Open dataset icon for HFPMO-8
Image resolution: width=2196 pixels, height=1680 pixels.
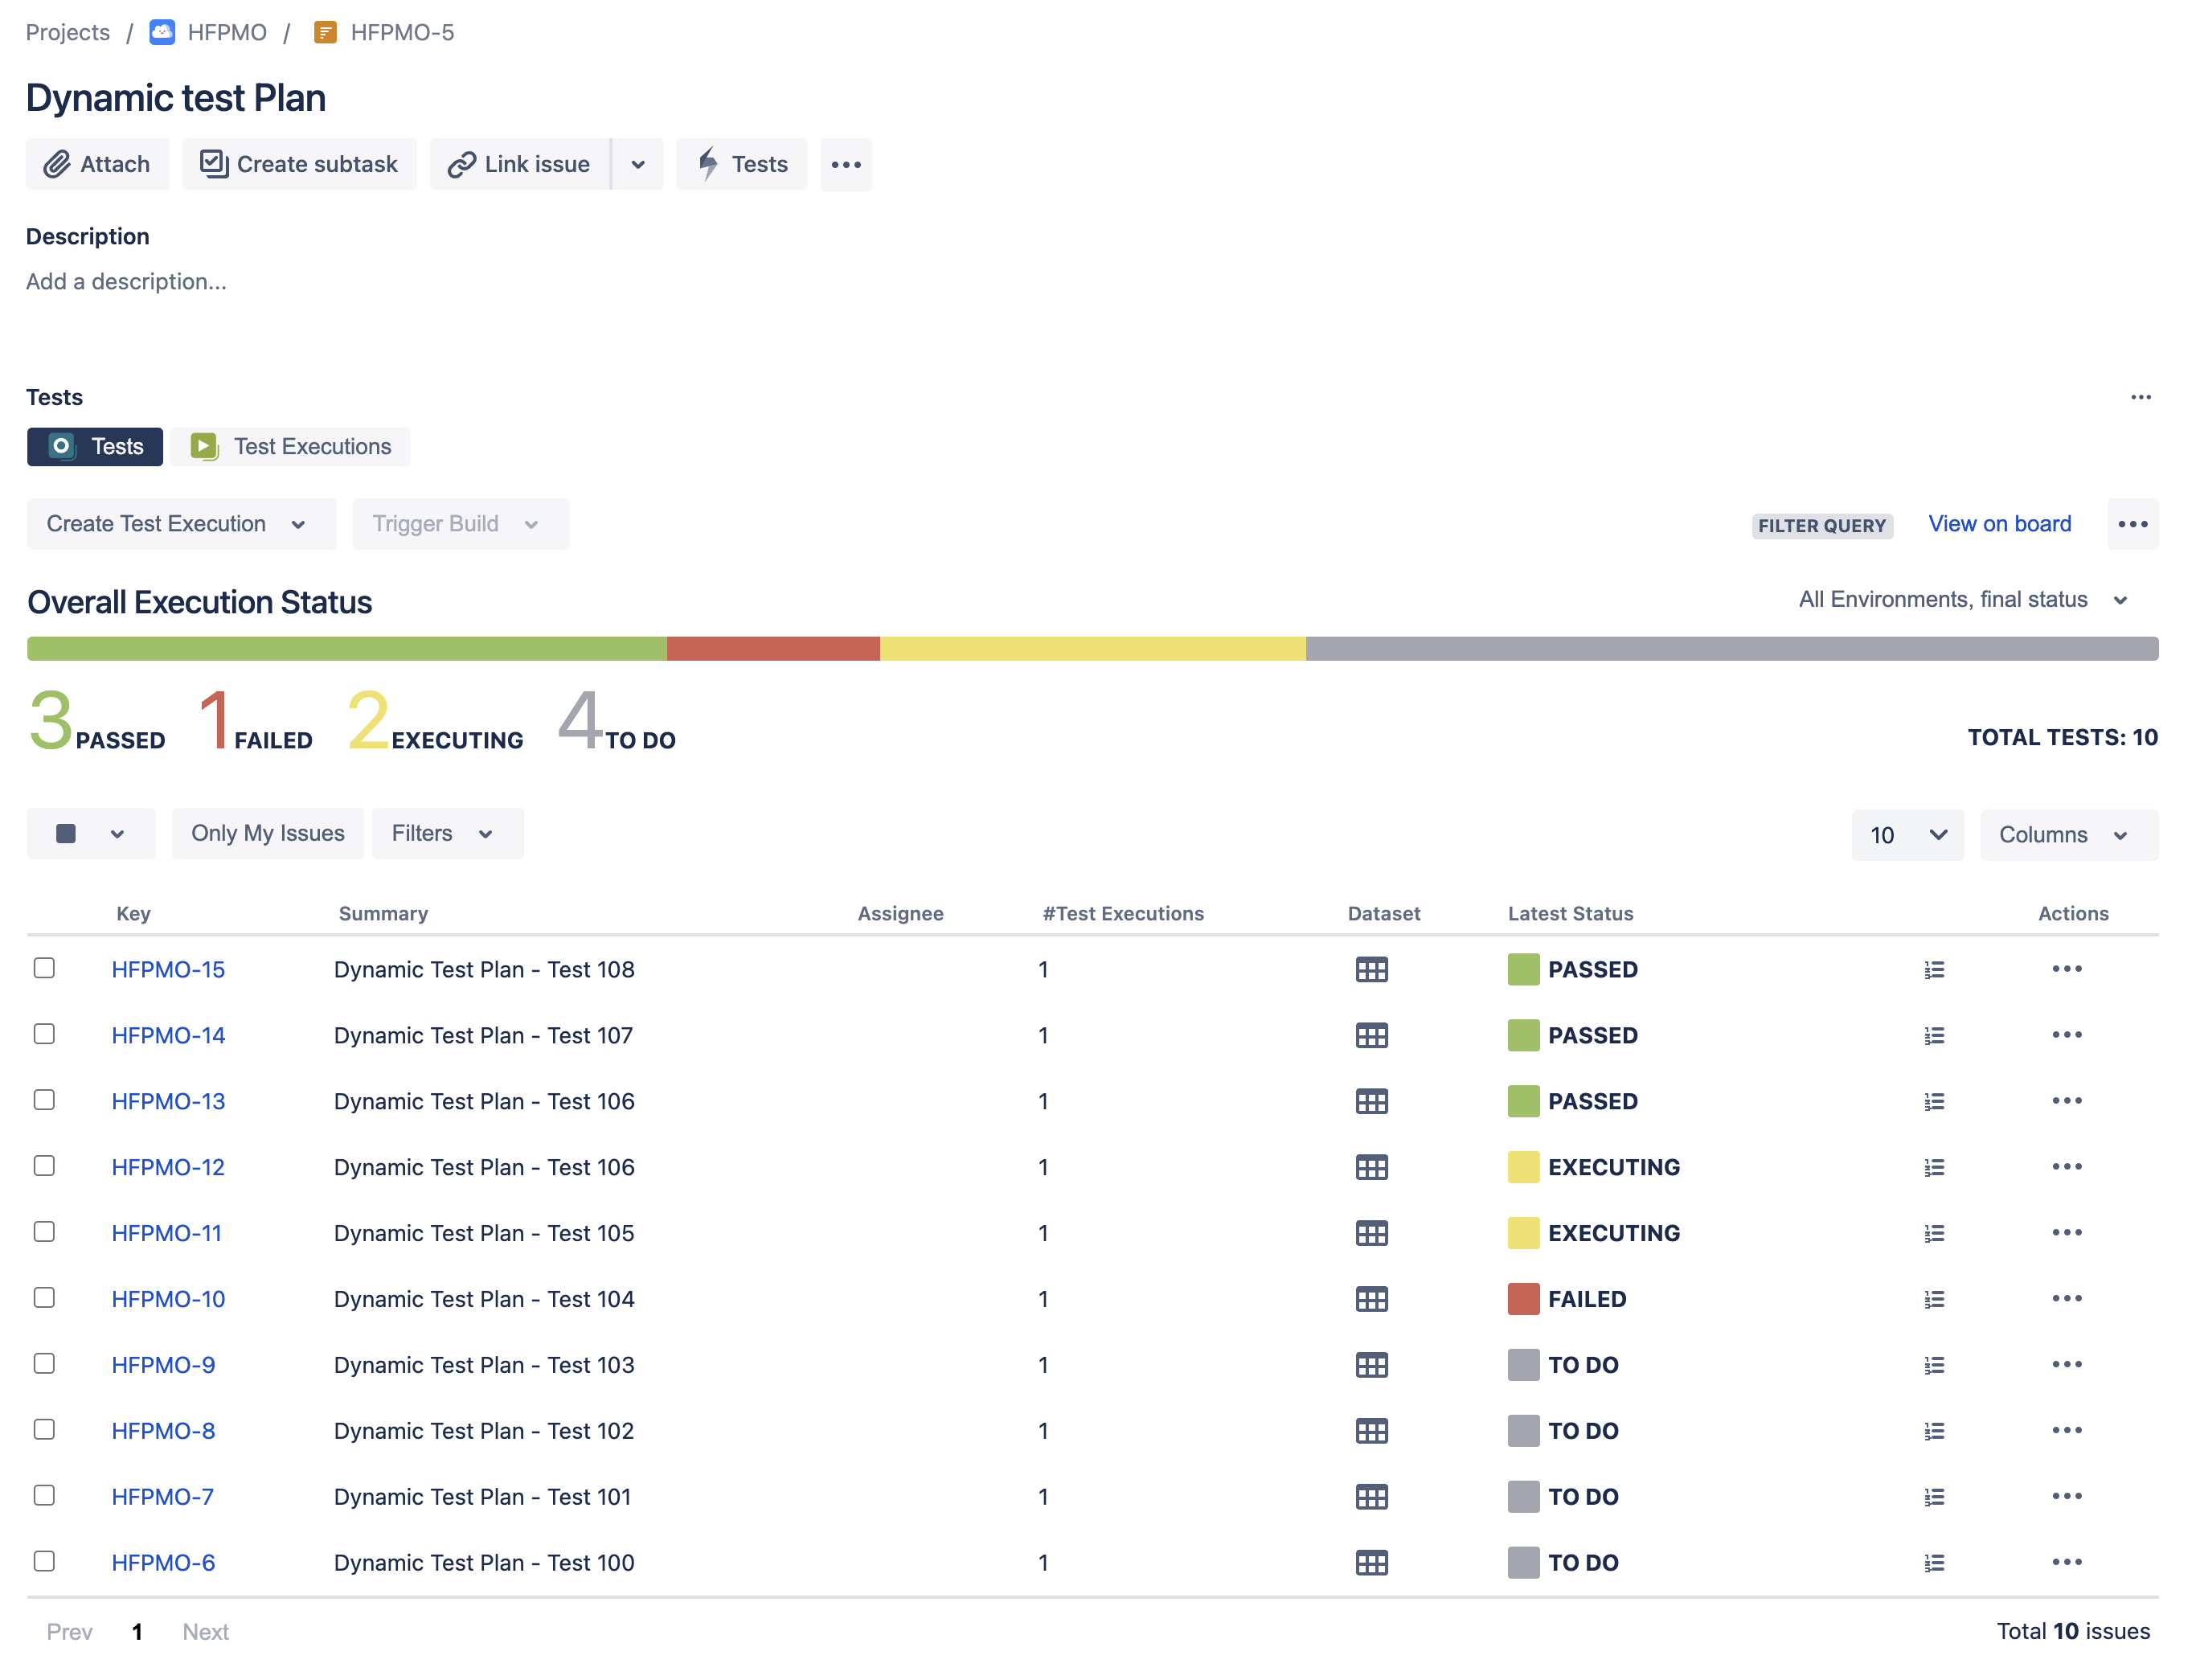pos(1371,1431)
